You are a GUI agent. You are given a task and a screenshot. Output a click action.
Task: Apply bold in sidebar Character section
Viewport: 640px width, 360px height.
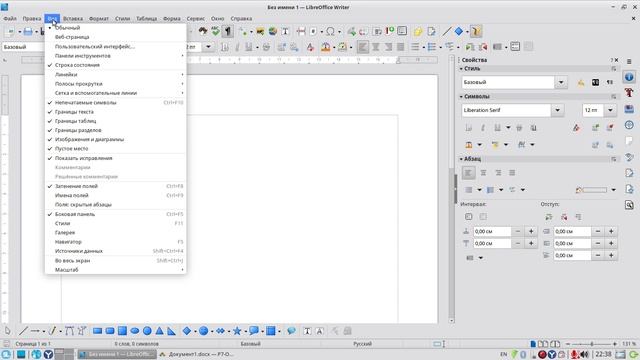(x=468, y=128)
